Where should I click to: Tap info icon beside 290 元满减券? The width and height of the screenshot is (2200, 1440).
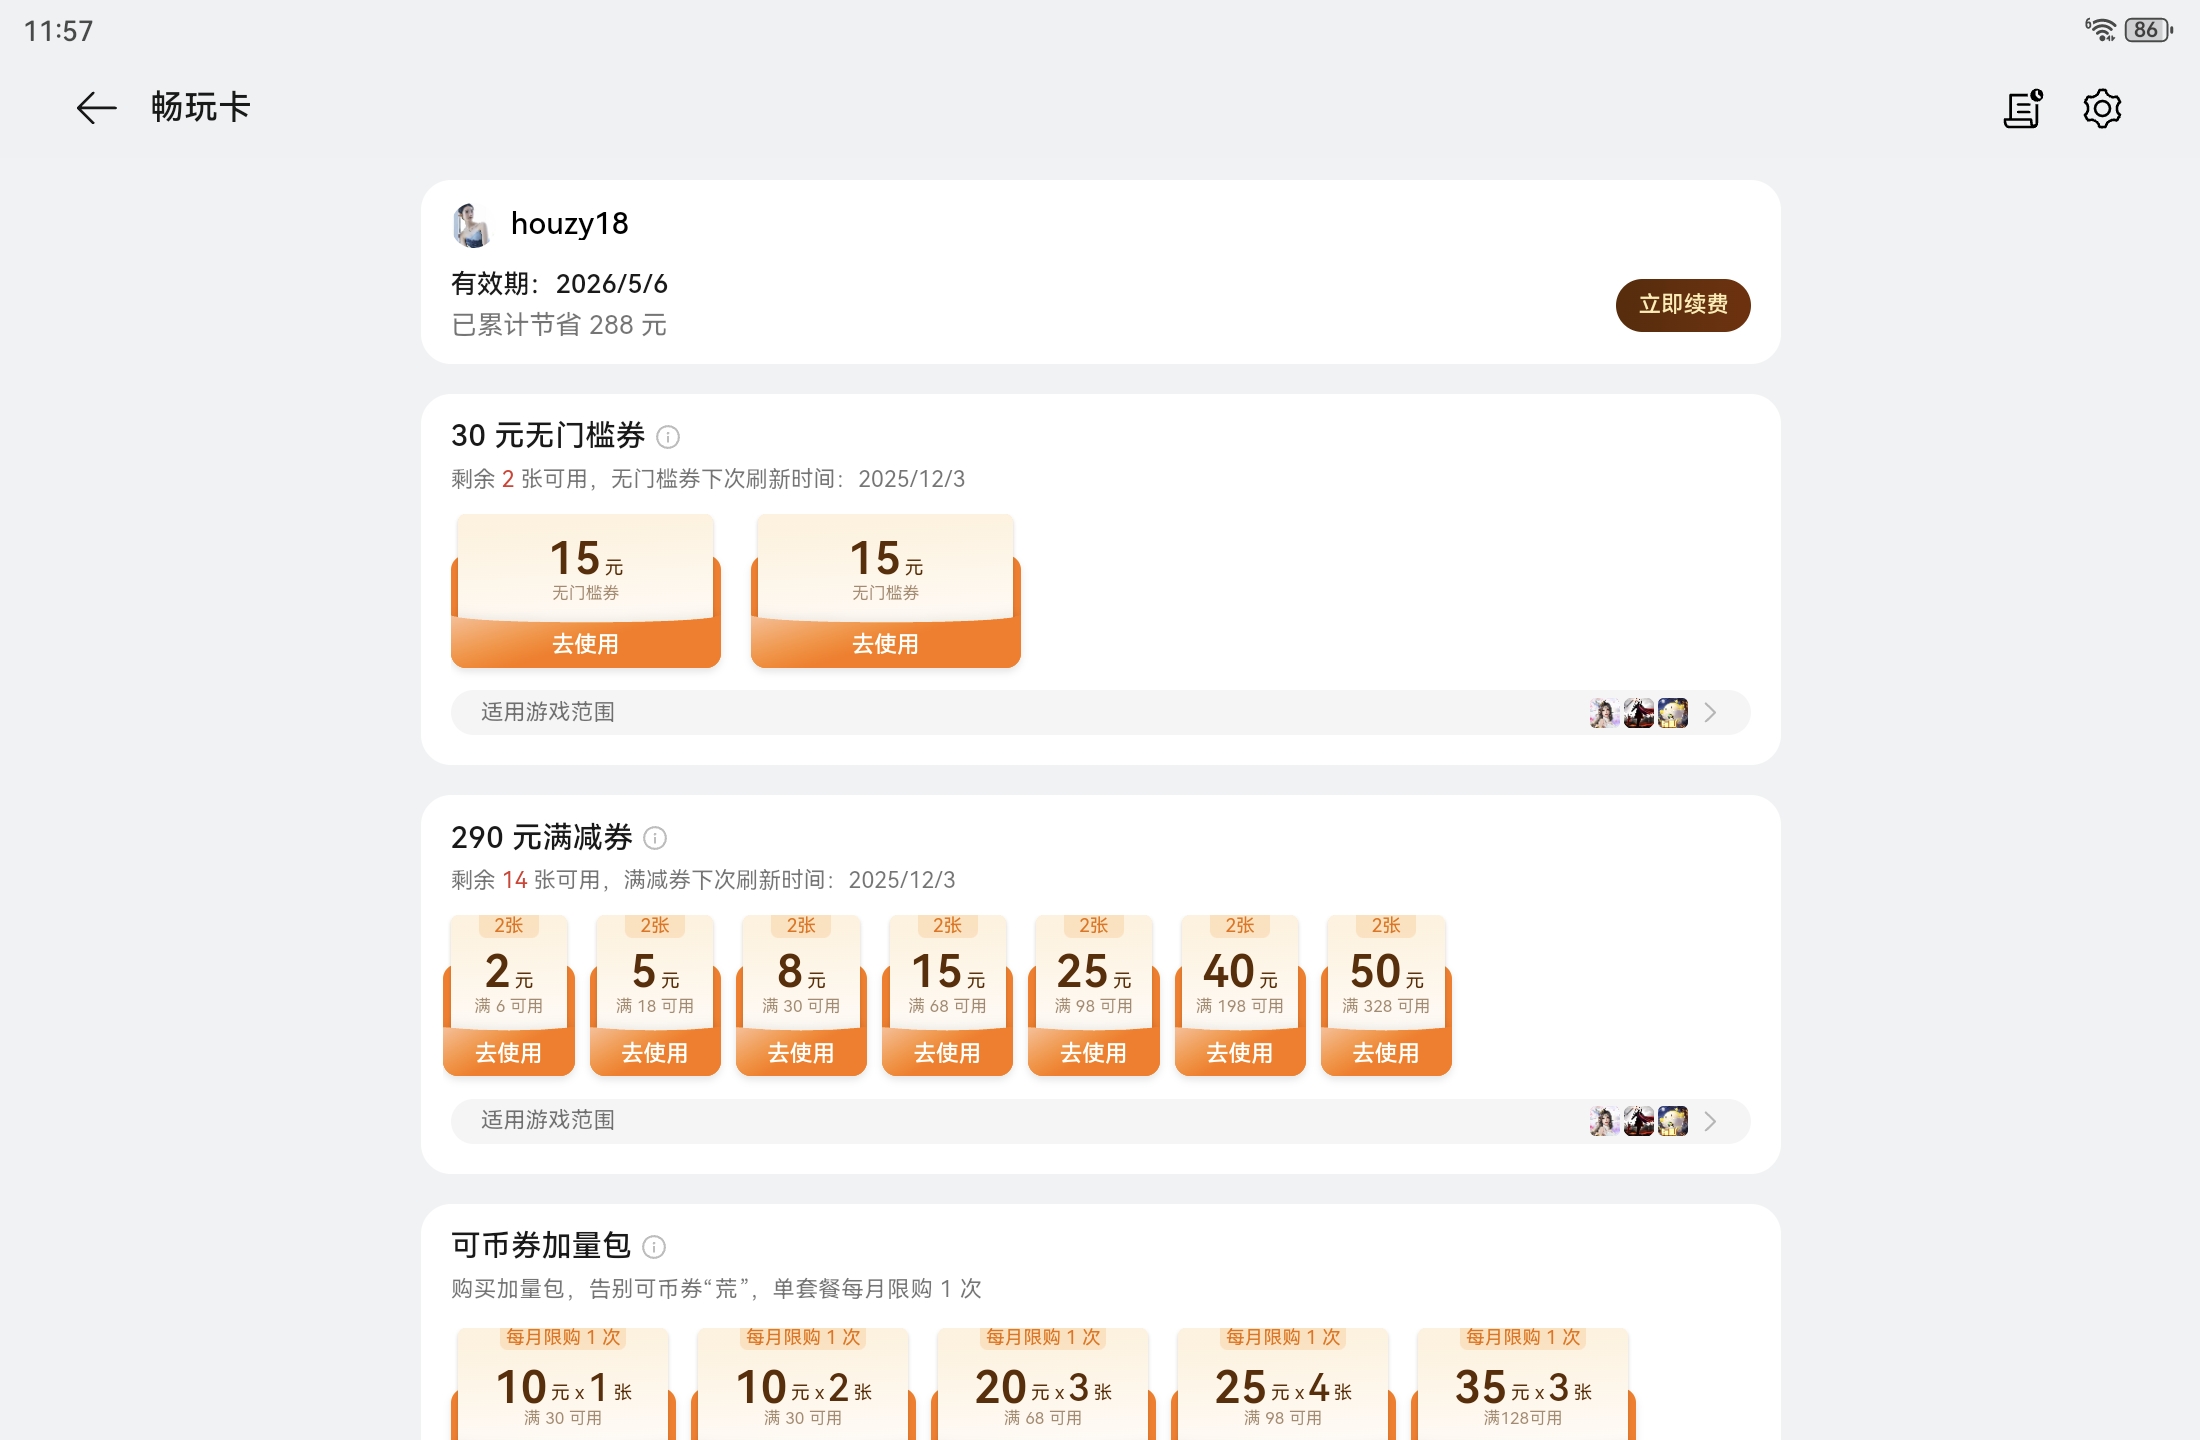(x=655, y=838)
